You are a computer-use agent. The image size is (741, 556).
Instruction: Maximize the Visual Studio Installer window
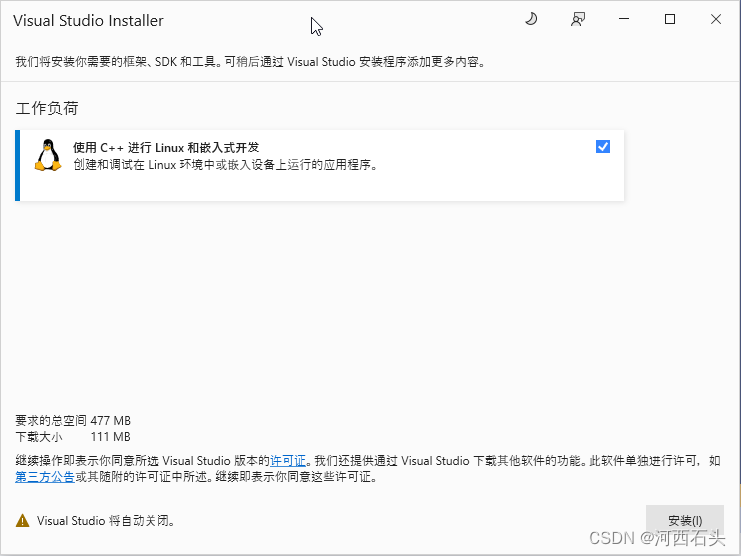pyautogui.click(x=670, y=19)
